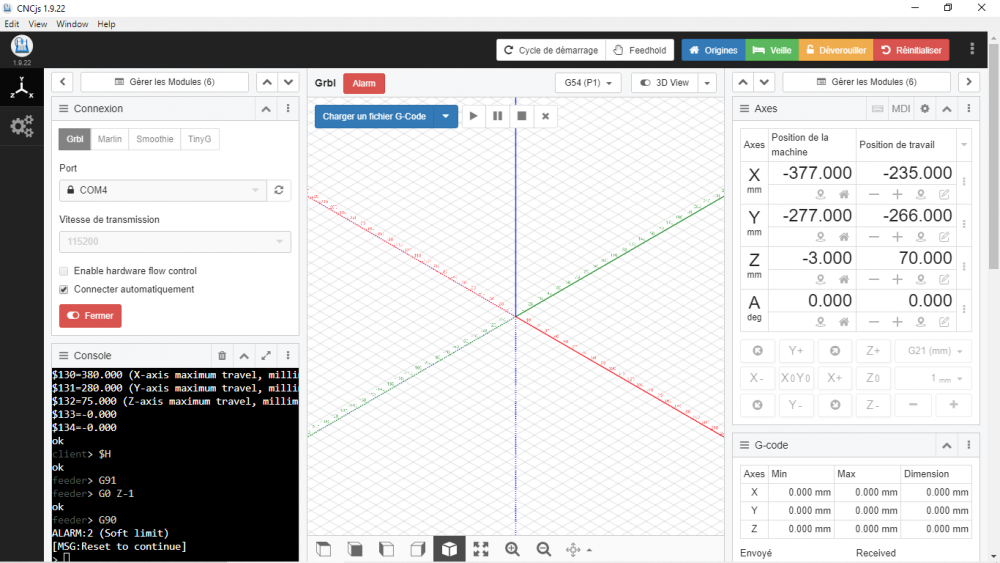This screenshot has width=1000, height=563.
Task: Uncheck Connecter automatiquement
Action: (64, 289)
